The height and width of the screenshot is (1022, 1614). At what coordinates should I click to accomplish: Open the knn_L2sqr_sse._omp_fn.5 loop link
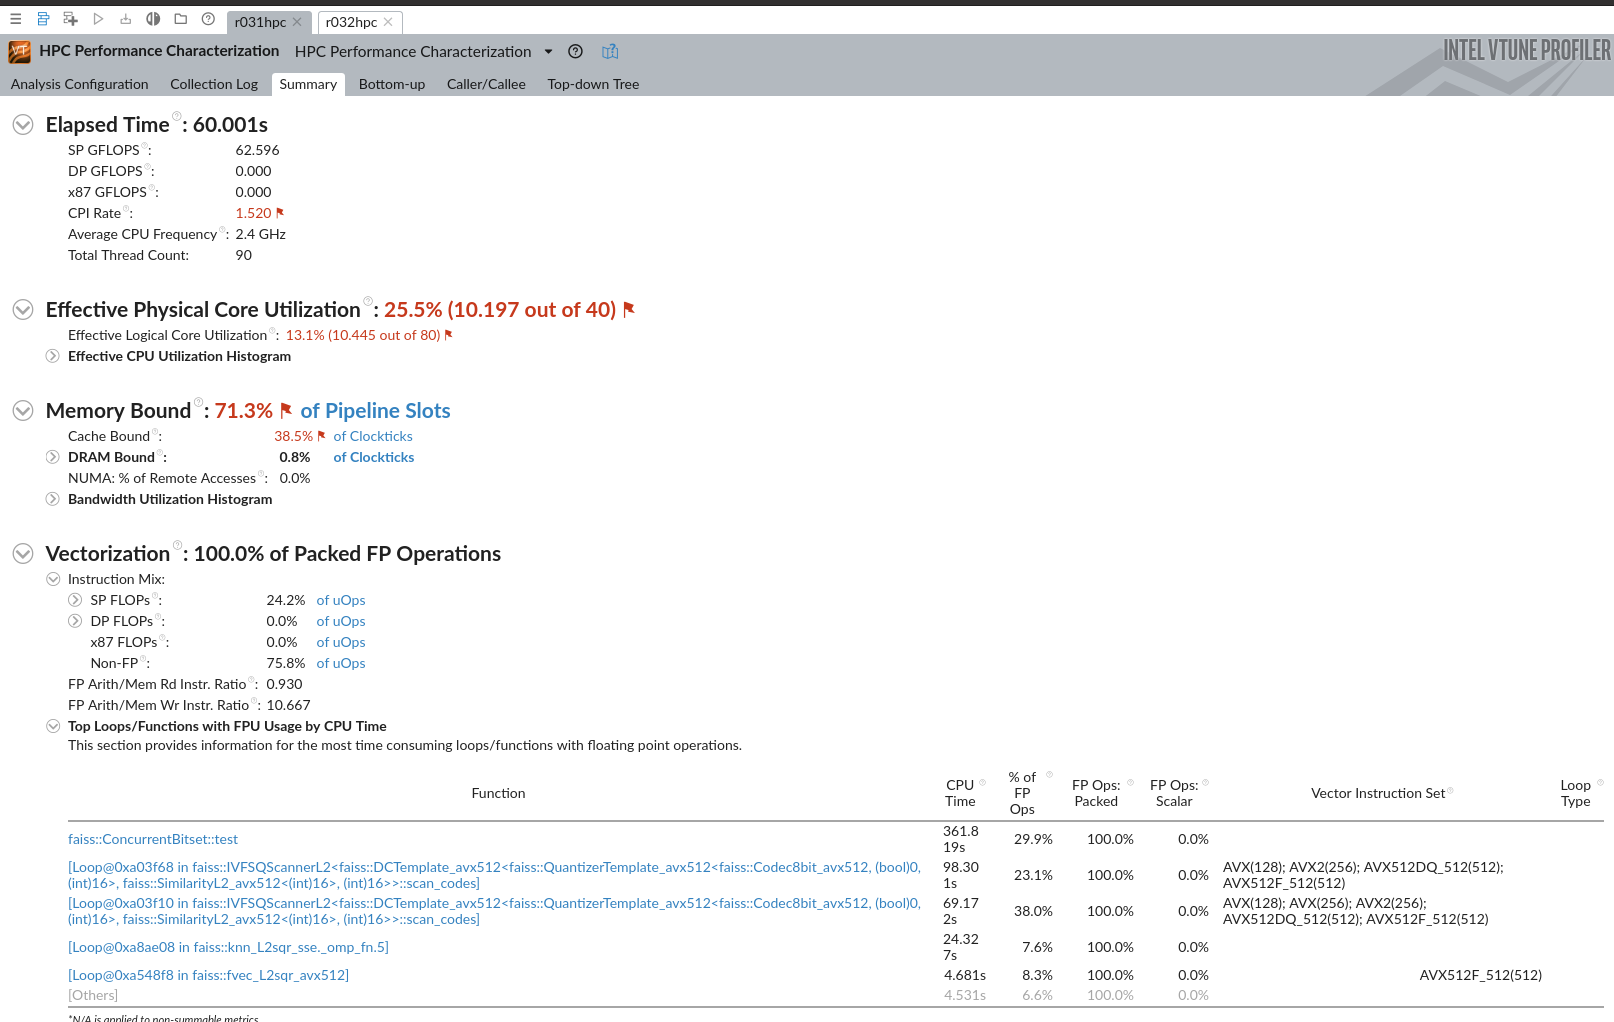pyautogui.click(x=228, y=947)
